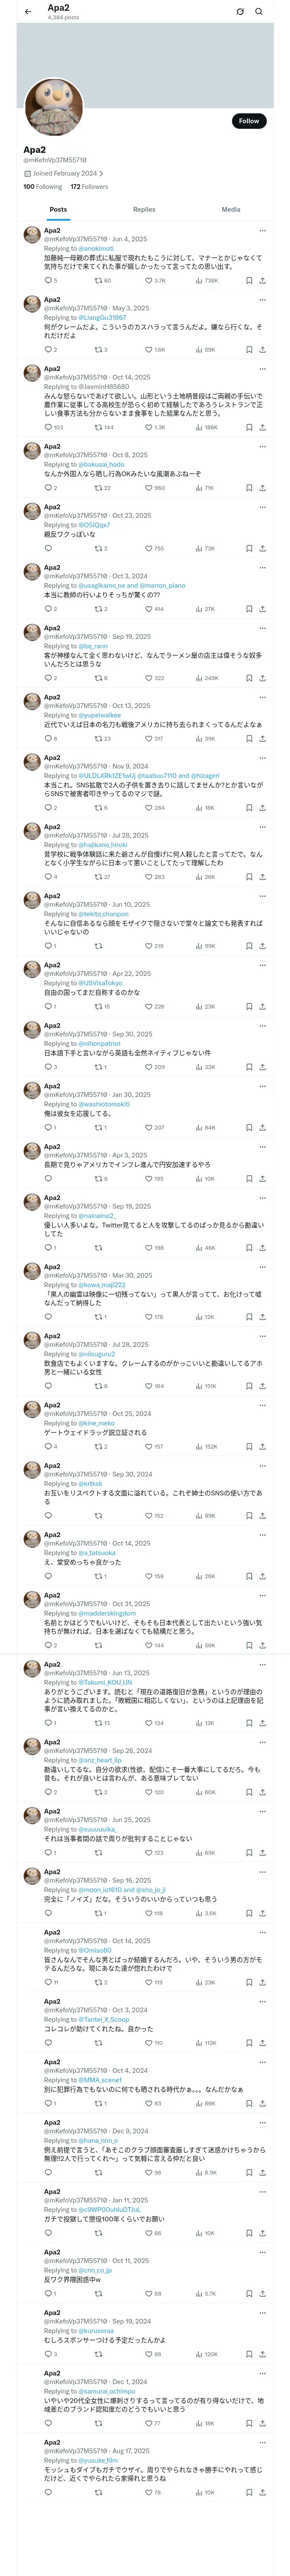Screen dimensions: 290x2576
Task: Open the more menu on the @anokimoti reply
Action: [x=262, y=231]
